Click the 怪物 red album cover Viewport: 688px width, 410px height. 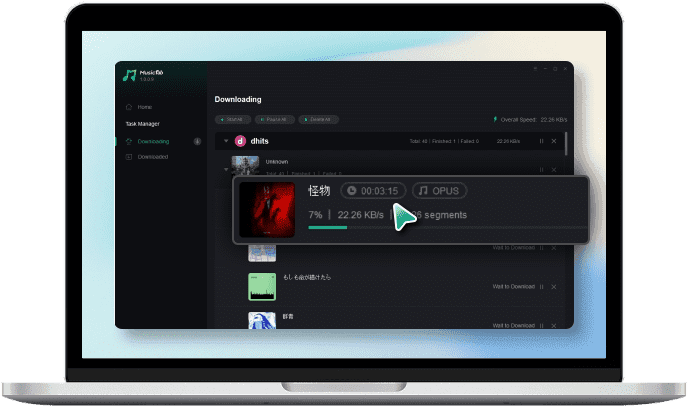point(268,209)
